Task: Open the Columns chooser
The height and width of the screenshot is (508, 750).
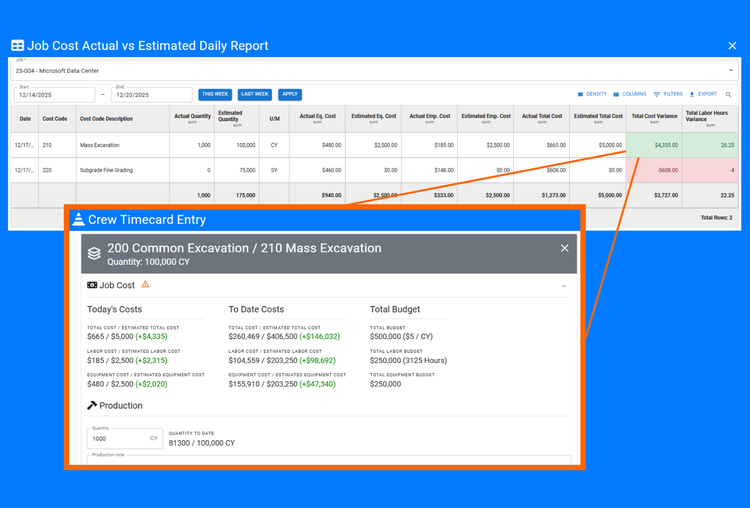Action: coord(629,94)
